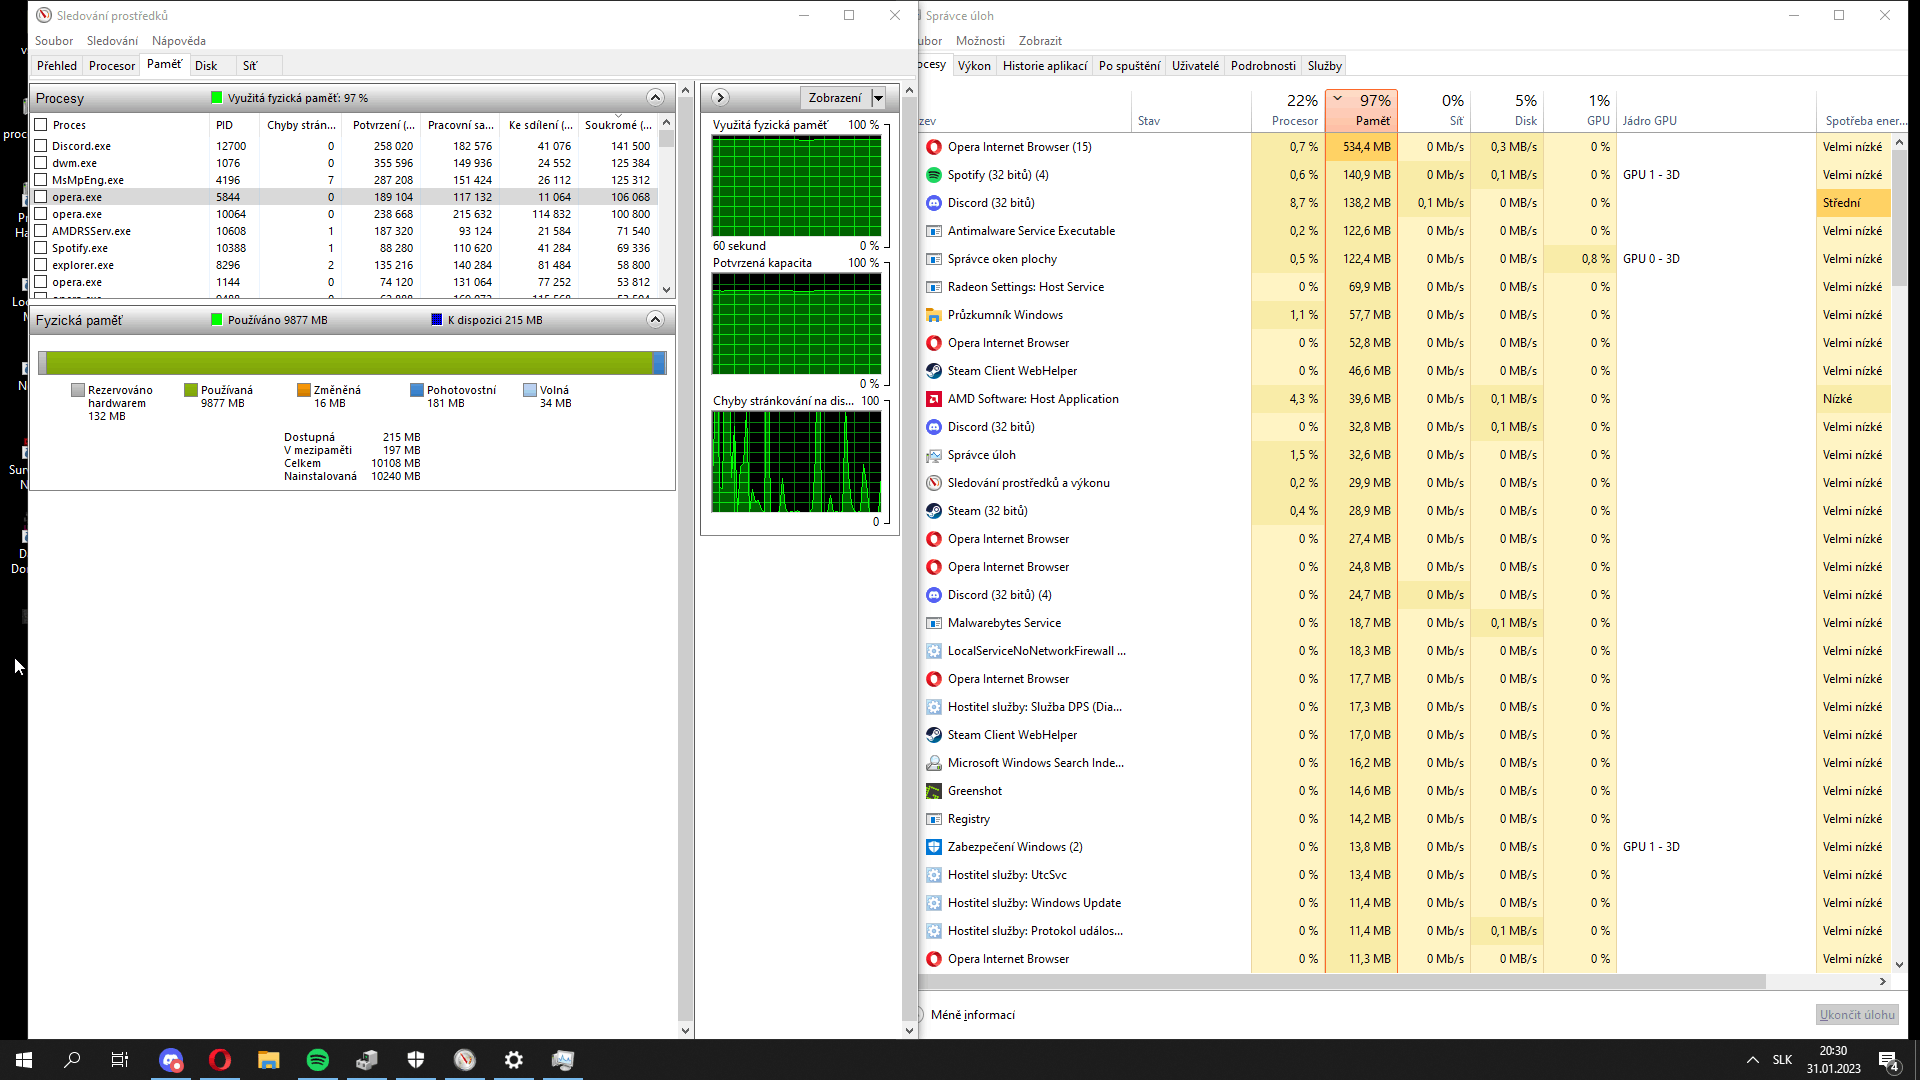Toggle the header Proces select-all checkbox
The height and width of the screenshot is (1080, 1920).
click(41, 125)
